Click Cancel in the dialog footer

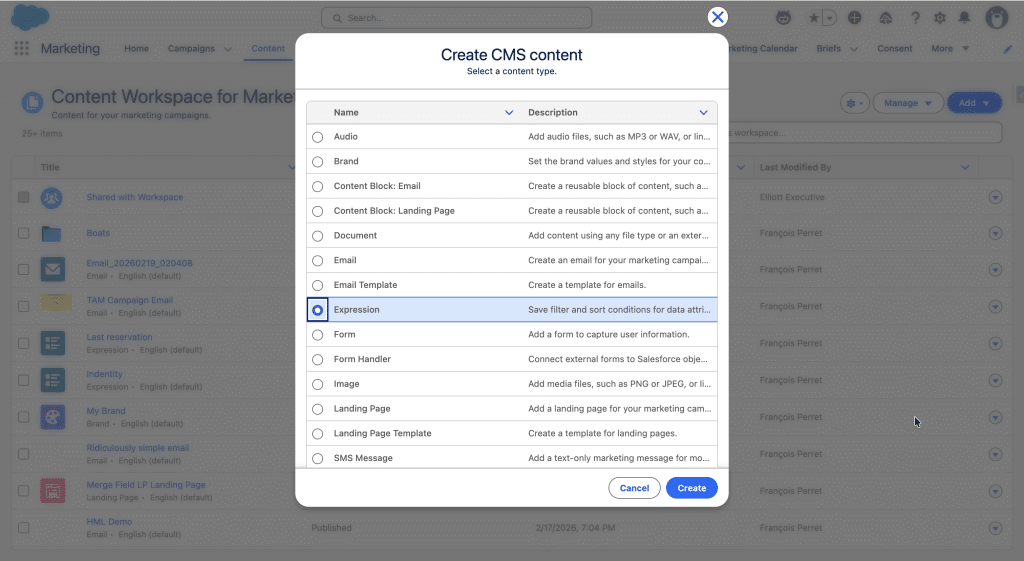tap(634, 488)
